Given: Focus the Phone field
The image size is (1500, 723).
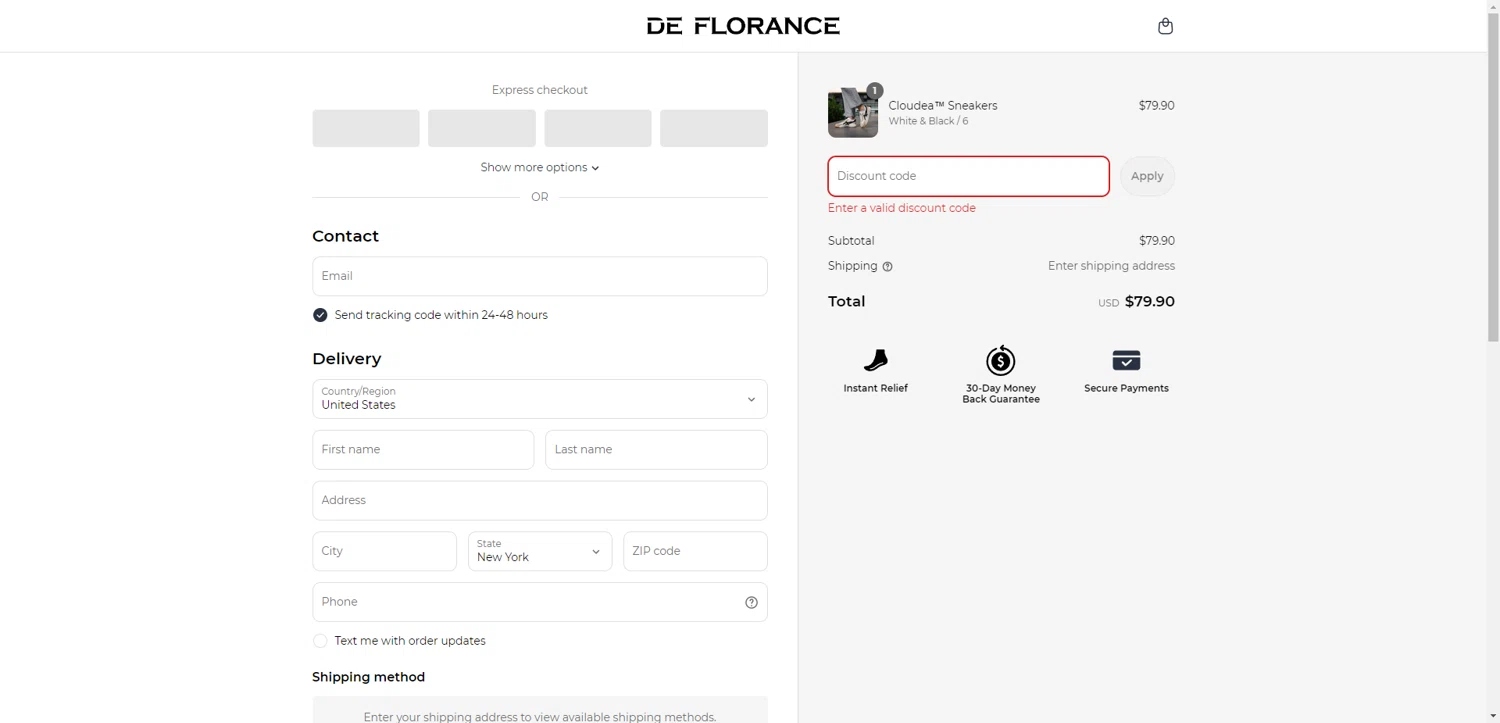Looking at the screenshot, I should pyautogui.click(x=540, y=602).
